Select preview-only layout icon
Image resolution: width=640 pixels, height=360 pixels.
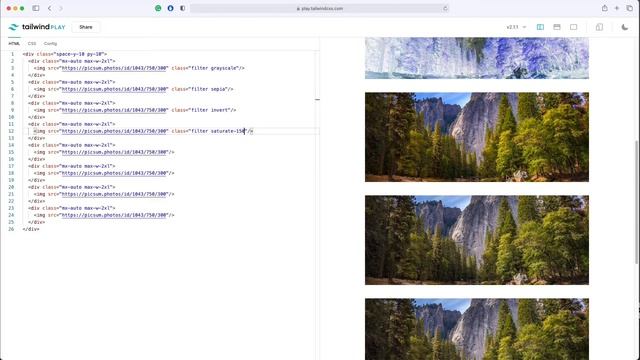573,27
